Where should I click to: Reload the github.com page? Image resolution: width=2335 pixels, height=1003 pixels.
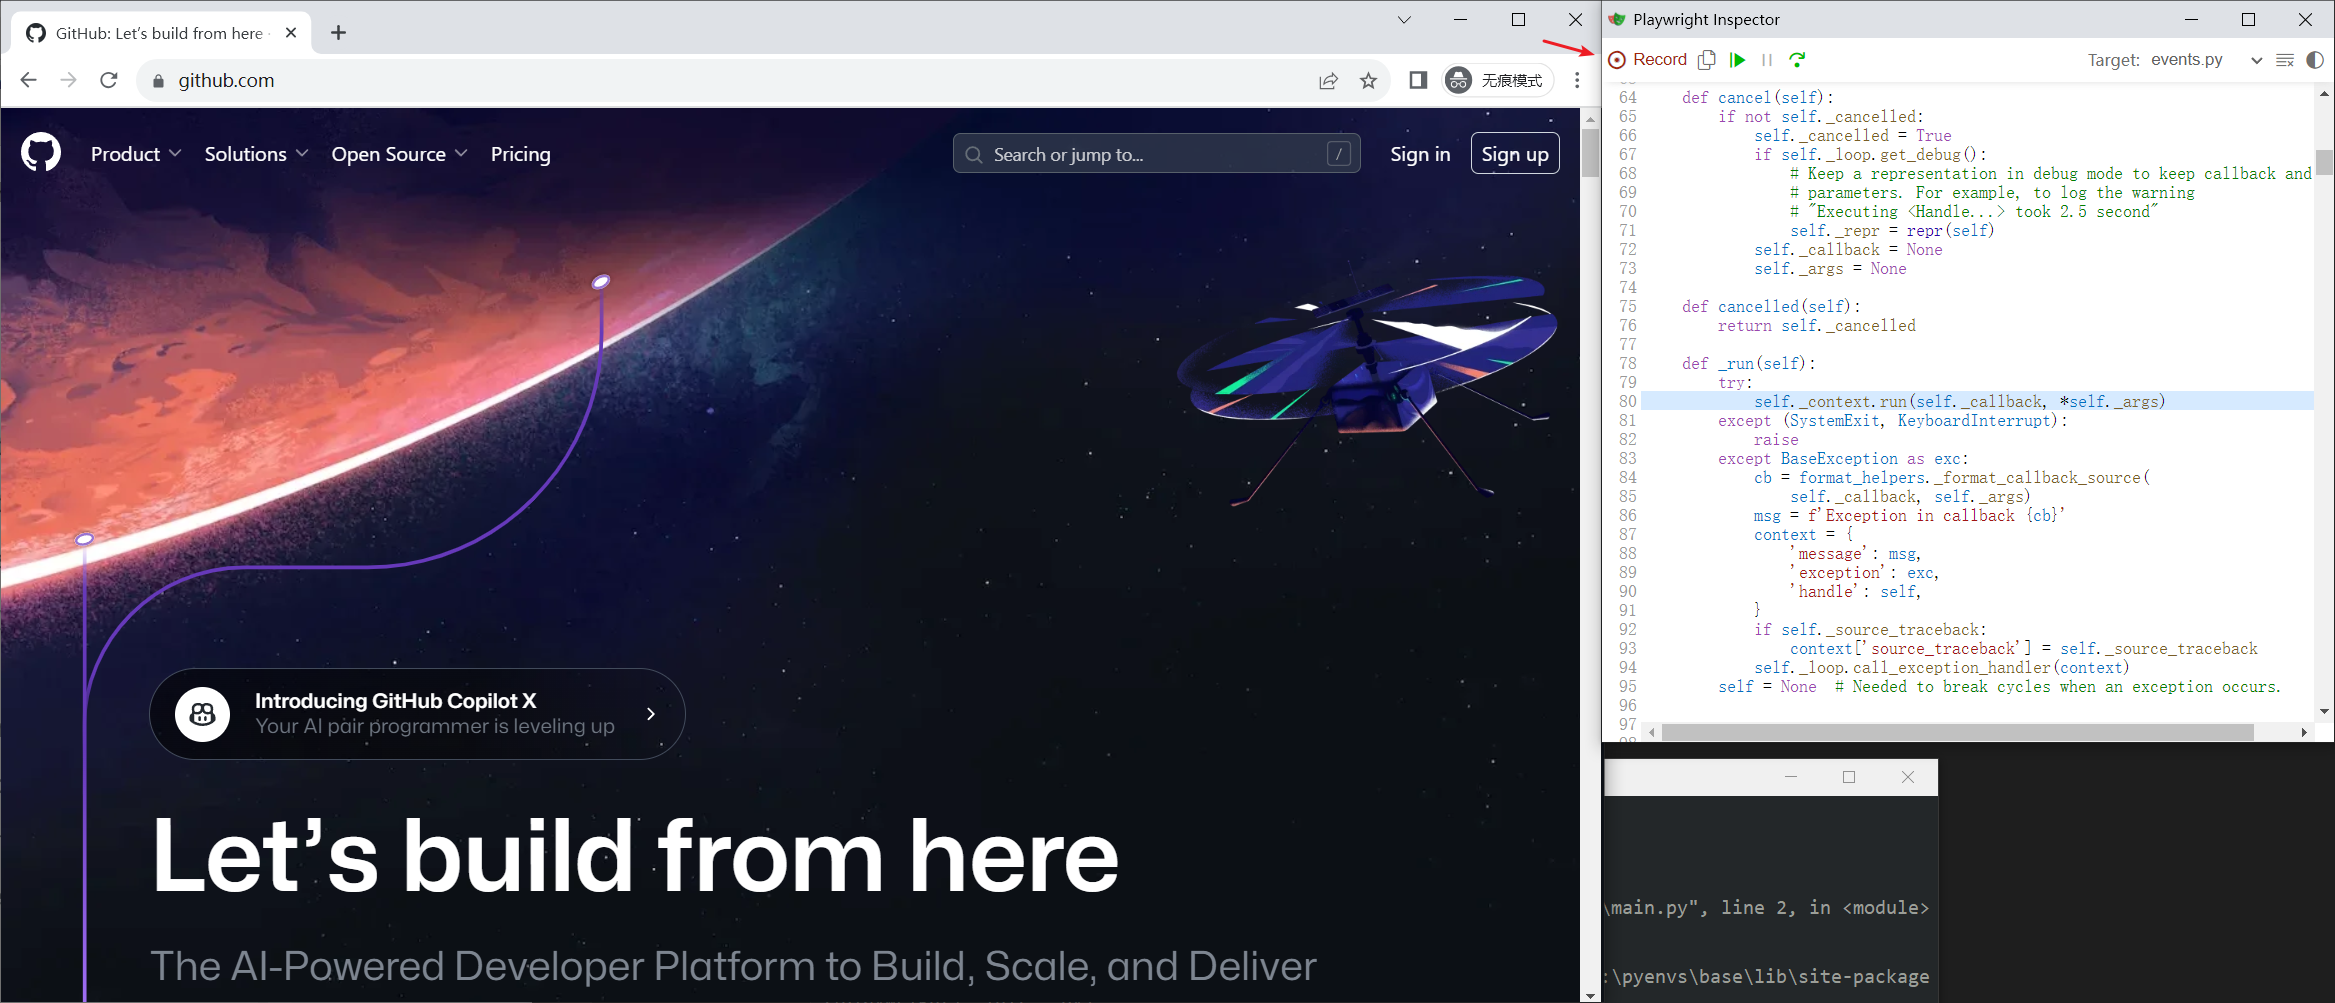[x=109, y=80]
